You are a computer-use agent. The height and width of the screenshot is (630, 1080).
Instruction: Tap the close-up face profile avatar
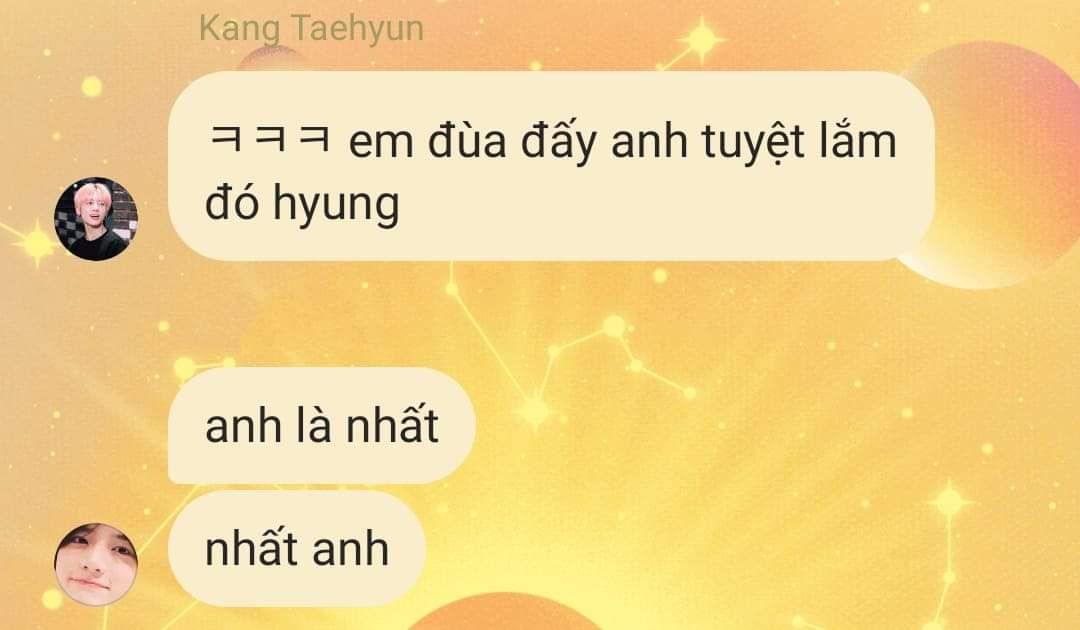[96, 564]
